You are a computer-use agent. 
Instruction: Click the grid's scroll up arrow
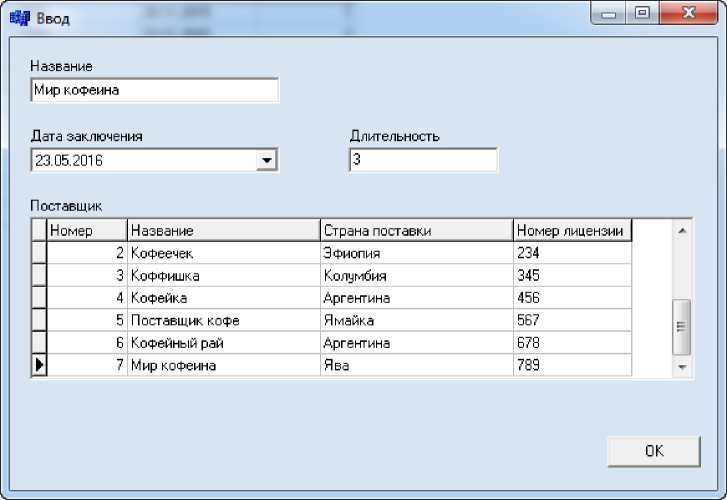pos(682,231)
